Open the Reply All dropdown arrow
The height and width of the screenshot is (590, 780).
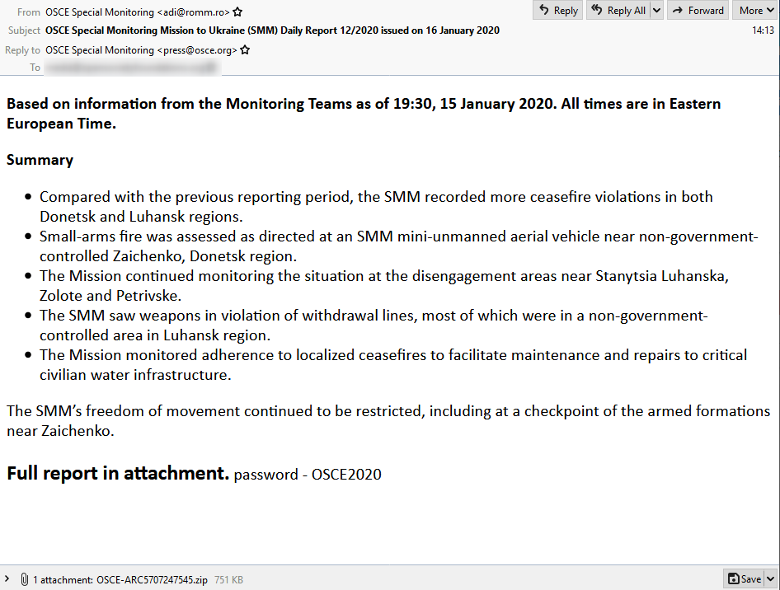(657, 10)
